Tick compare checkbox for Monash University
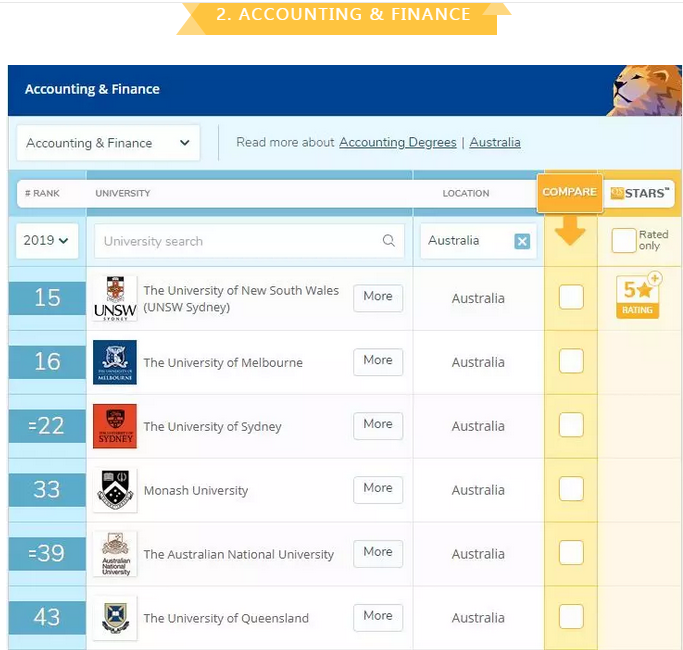This screenshot has height=650, width=683. coord(571,489)
